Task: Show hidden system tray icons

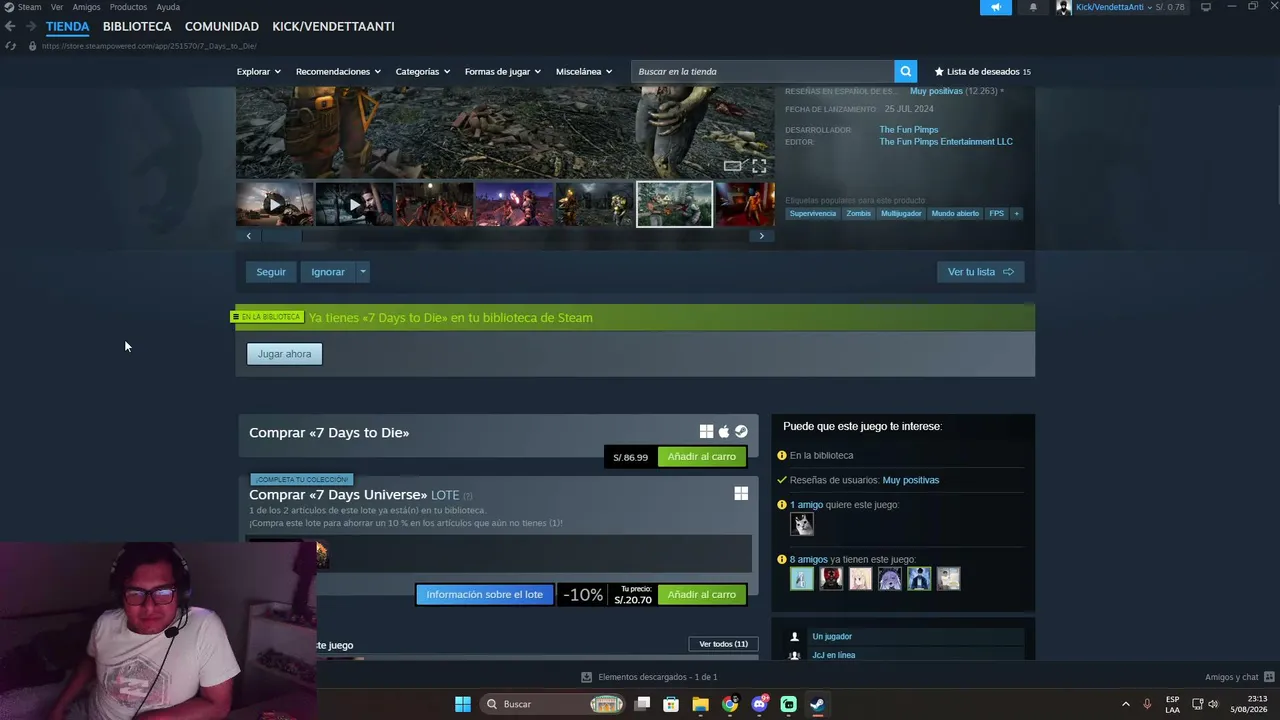Action: pyautogui.click(x=1125, y=704)
